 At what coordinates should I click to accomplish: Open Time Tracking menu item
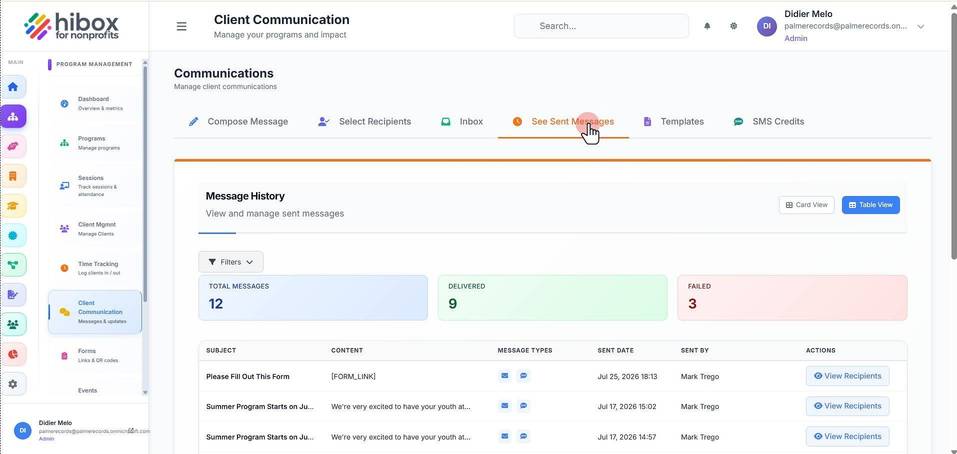click(x=95, y=268)
